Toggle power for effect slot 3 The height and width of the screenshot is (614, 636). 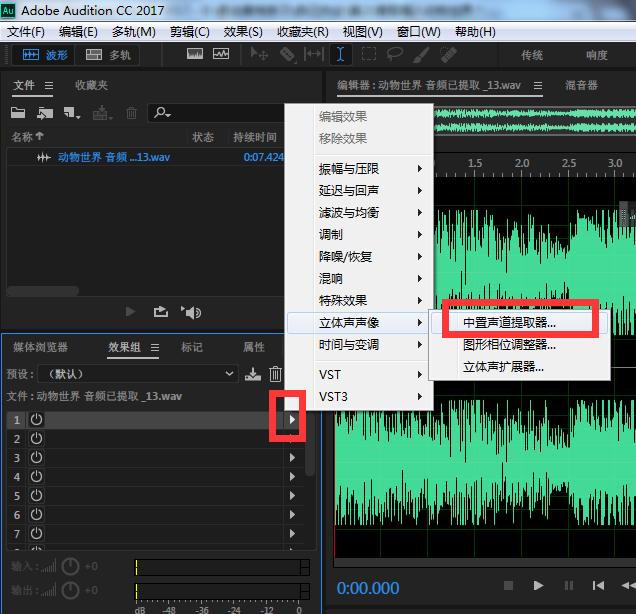click(36, 457)
